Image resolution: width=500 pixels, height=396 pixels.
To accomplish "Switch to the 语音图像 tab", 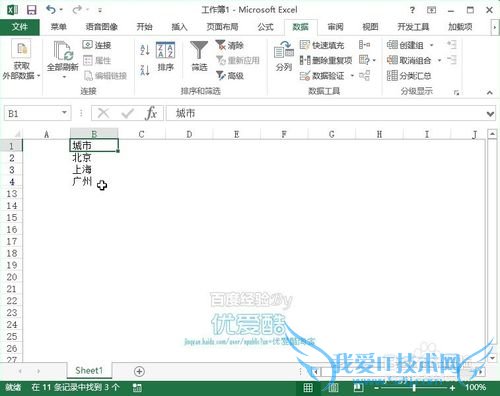I will 101,27.
